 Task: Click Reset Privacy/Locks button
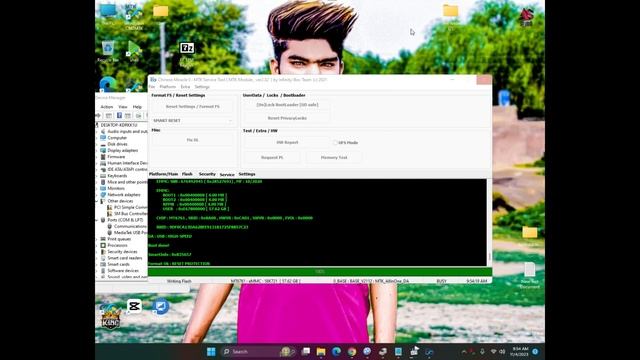coord(287,118)
